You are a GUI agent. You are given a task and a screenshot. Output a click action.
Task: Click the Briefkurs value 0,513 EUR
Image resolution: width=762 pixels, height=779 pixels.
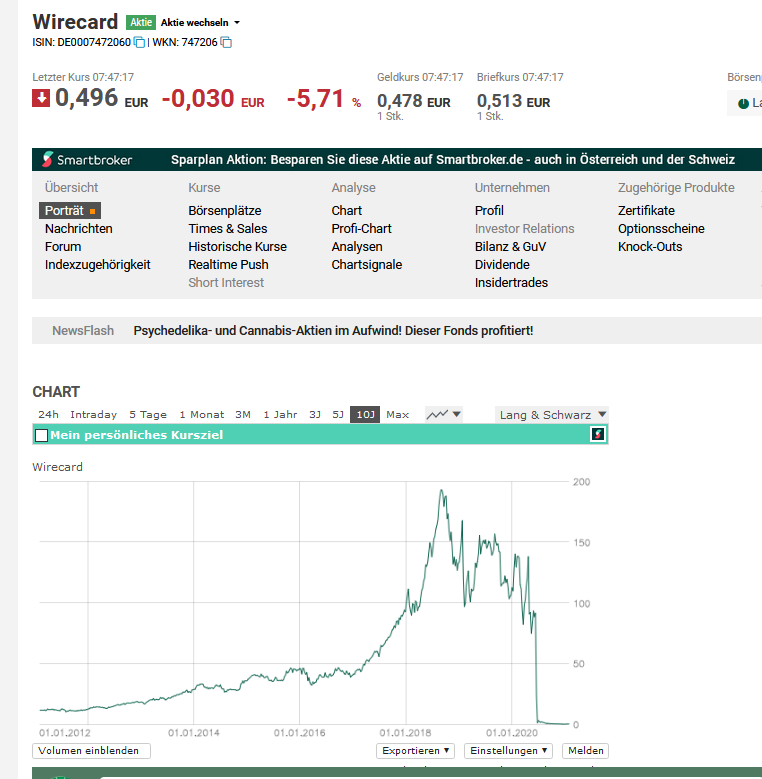tap(513, 101)
